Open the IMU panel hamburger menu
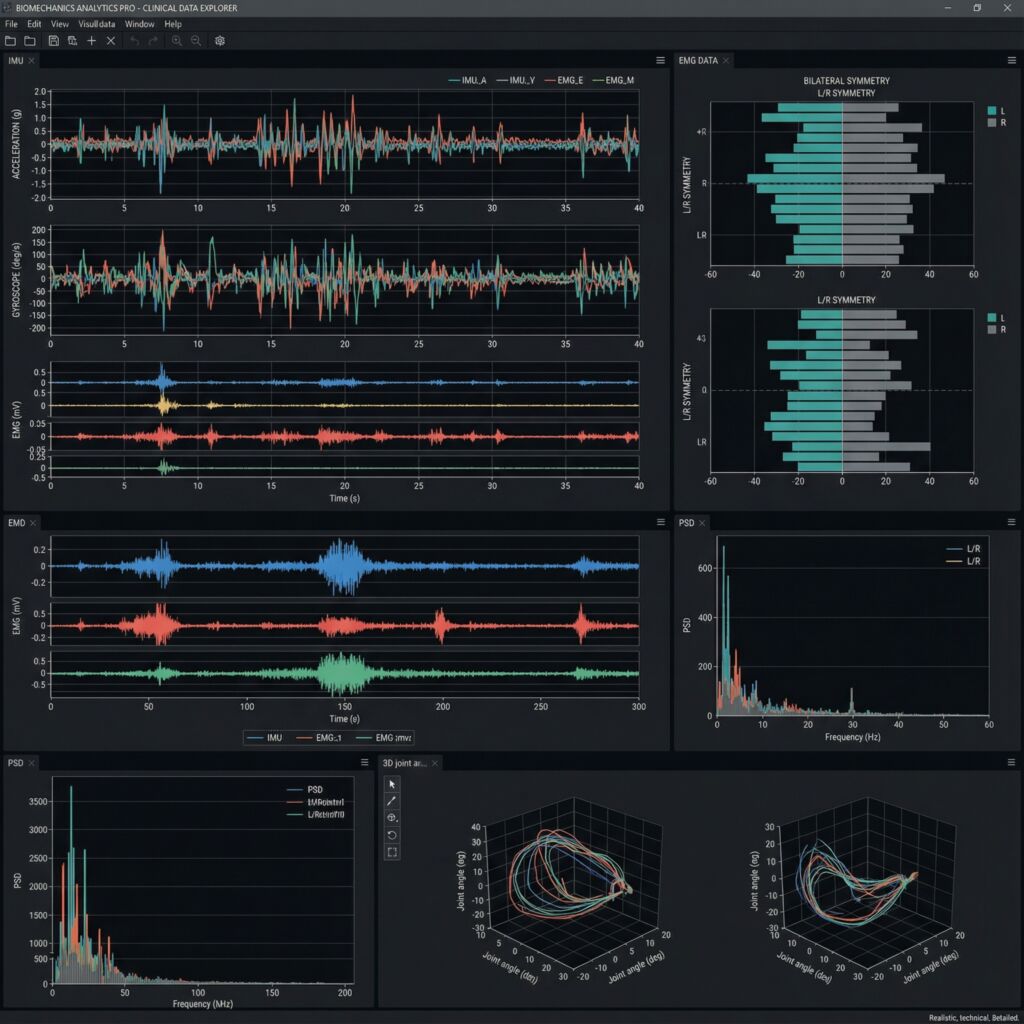 [x=659, y=61]
